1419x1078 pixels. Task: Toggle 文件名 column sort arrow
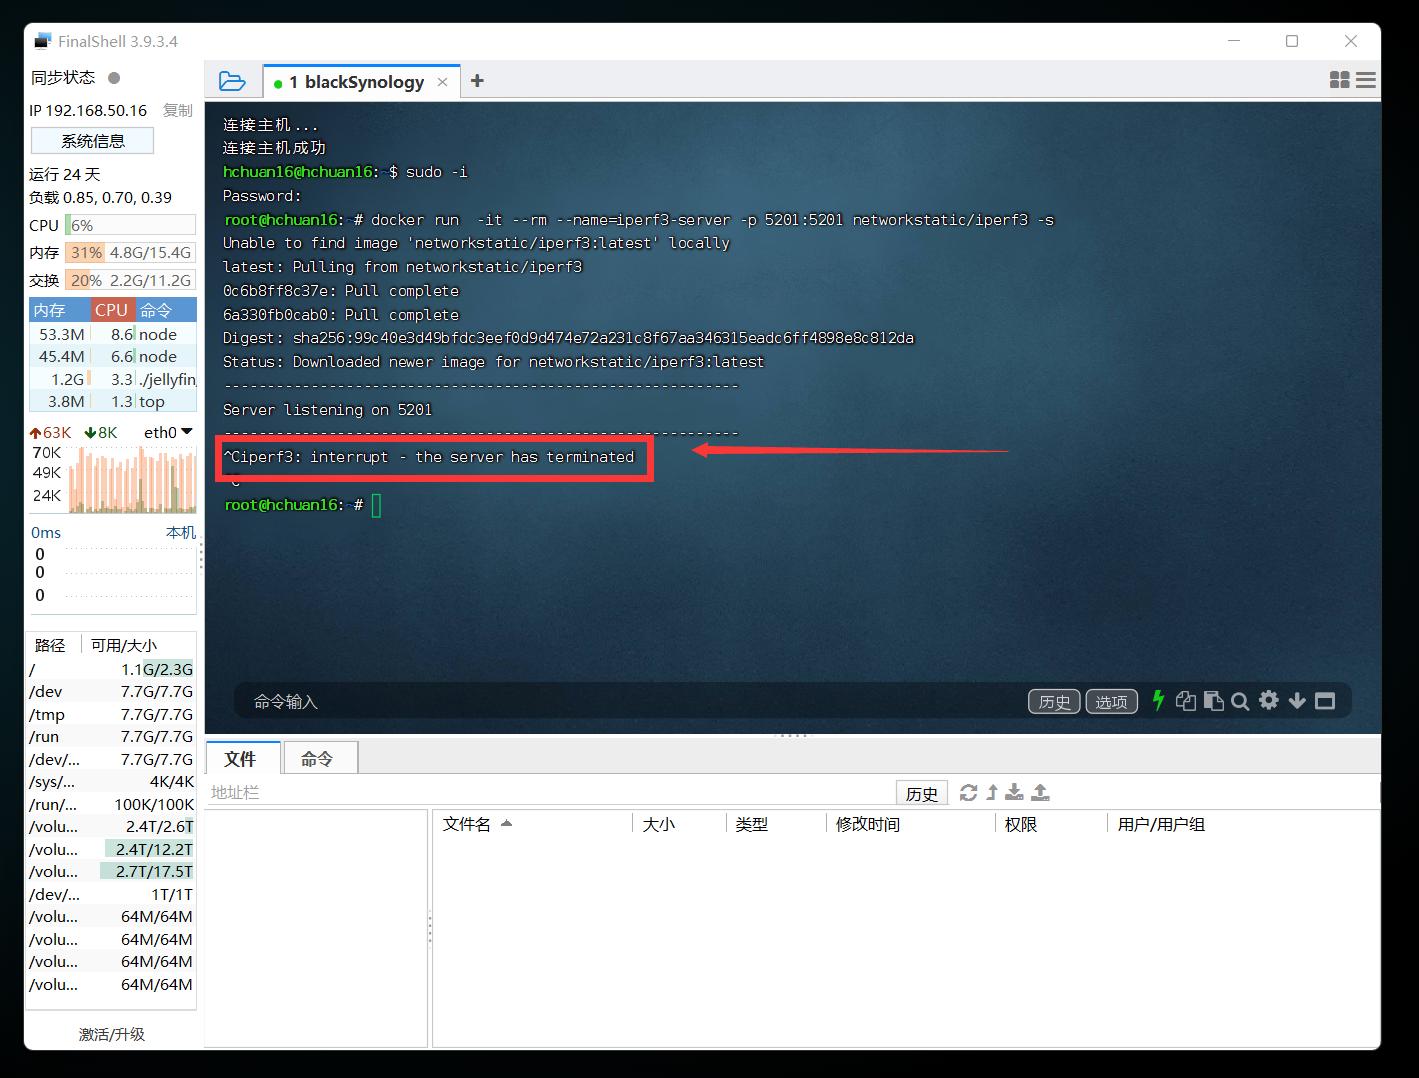(x=506, y=824)
